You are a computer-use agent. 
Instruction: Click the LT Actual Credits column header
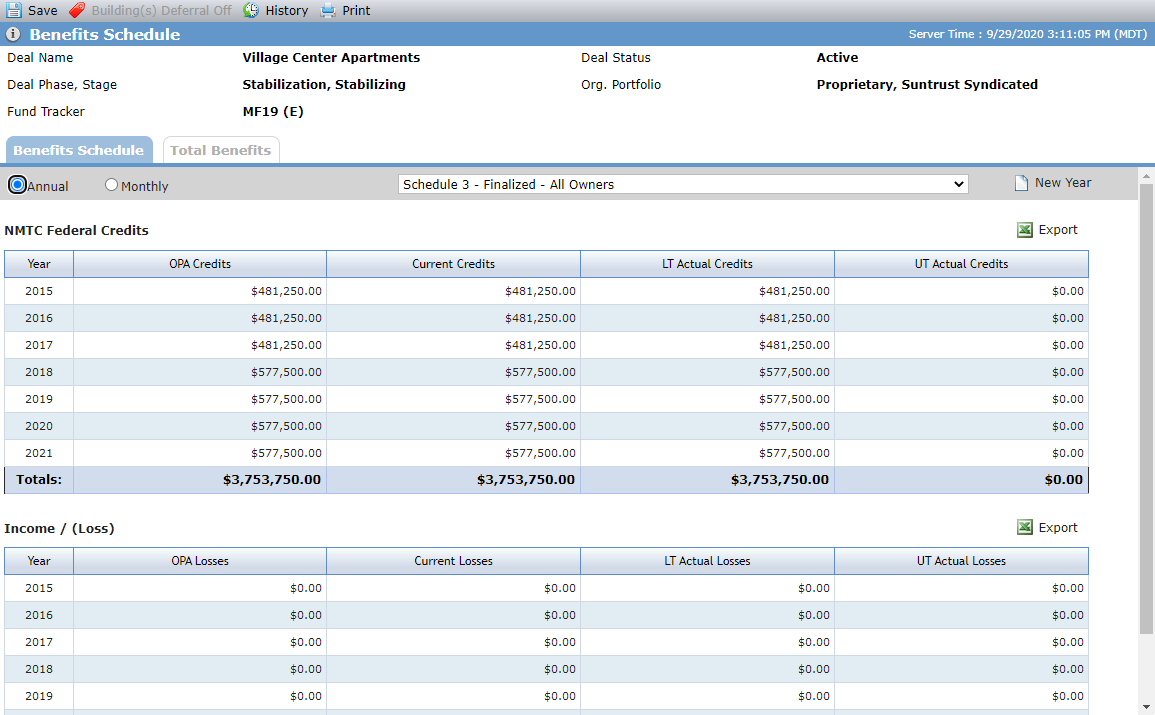coord(707,264)
